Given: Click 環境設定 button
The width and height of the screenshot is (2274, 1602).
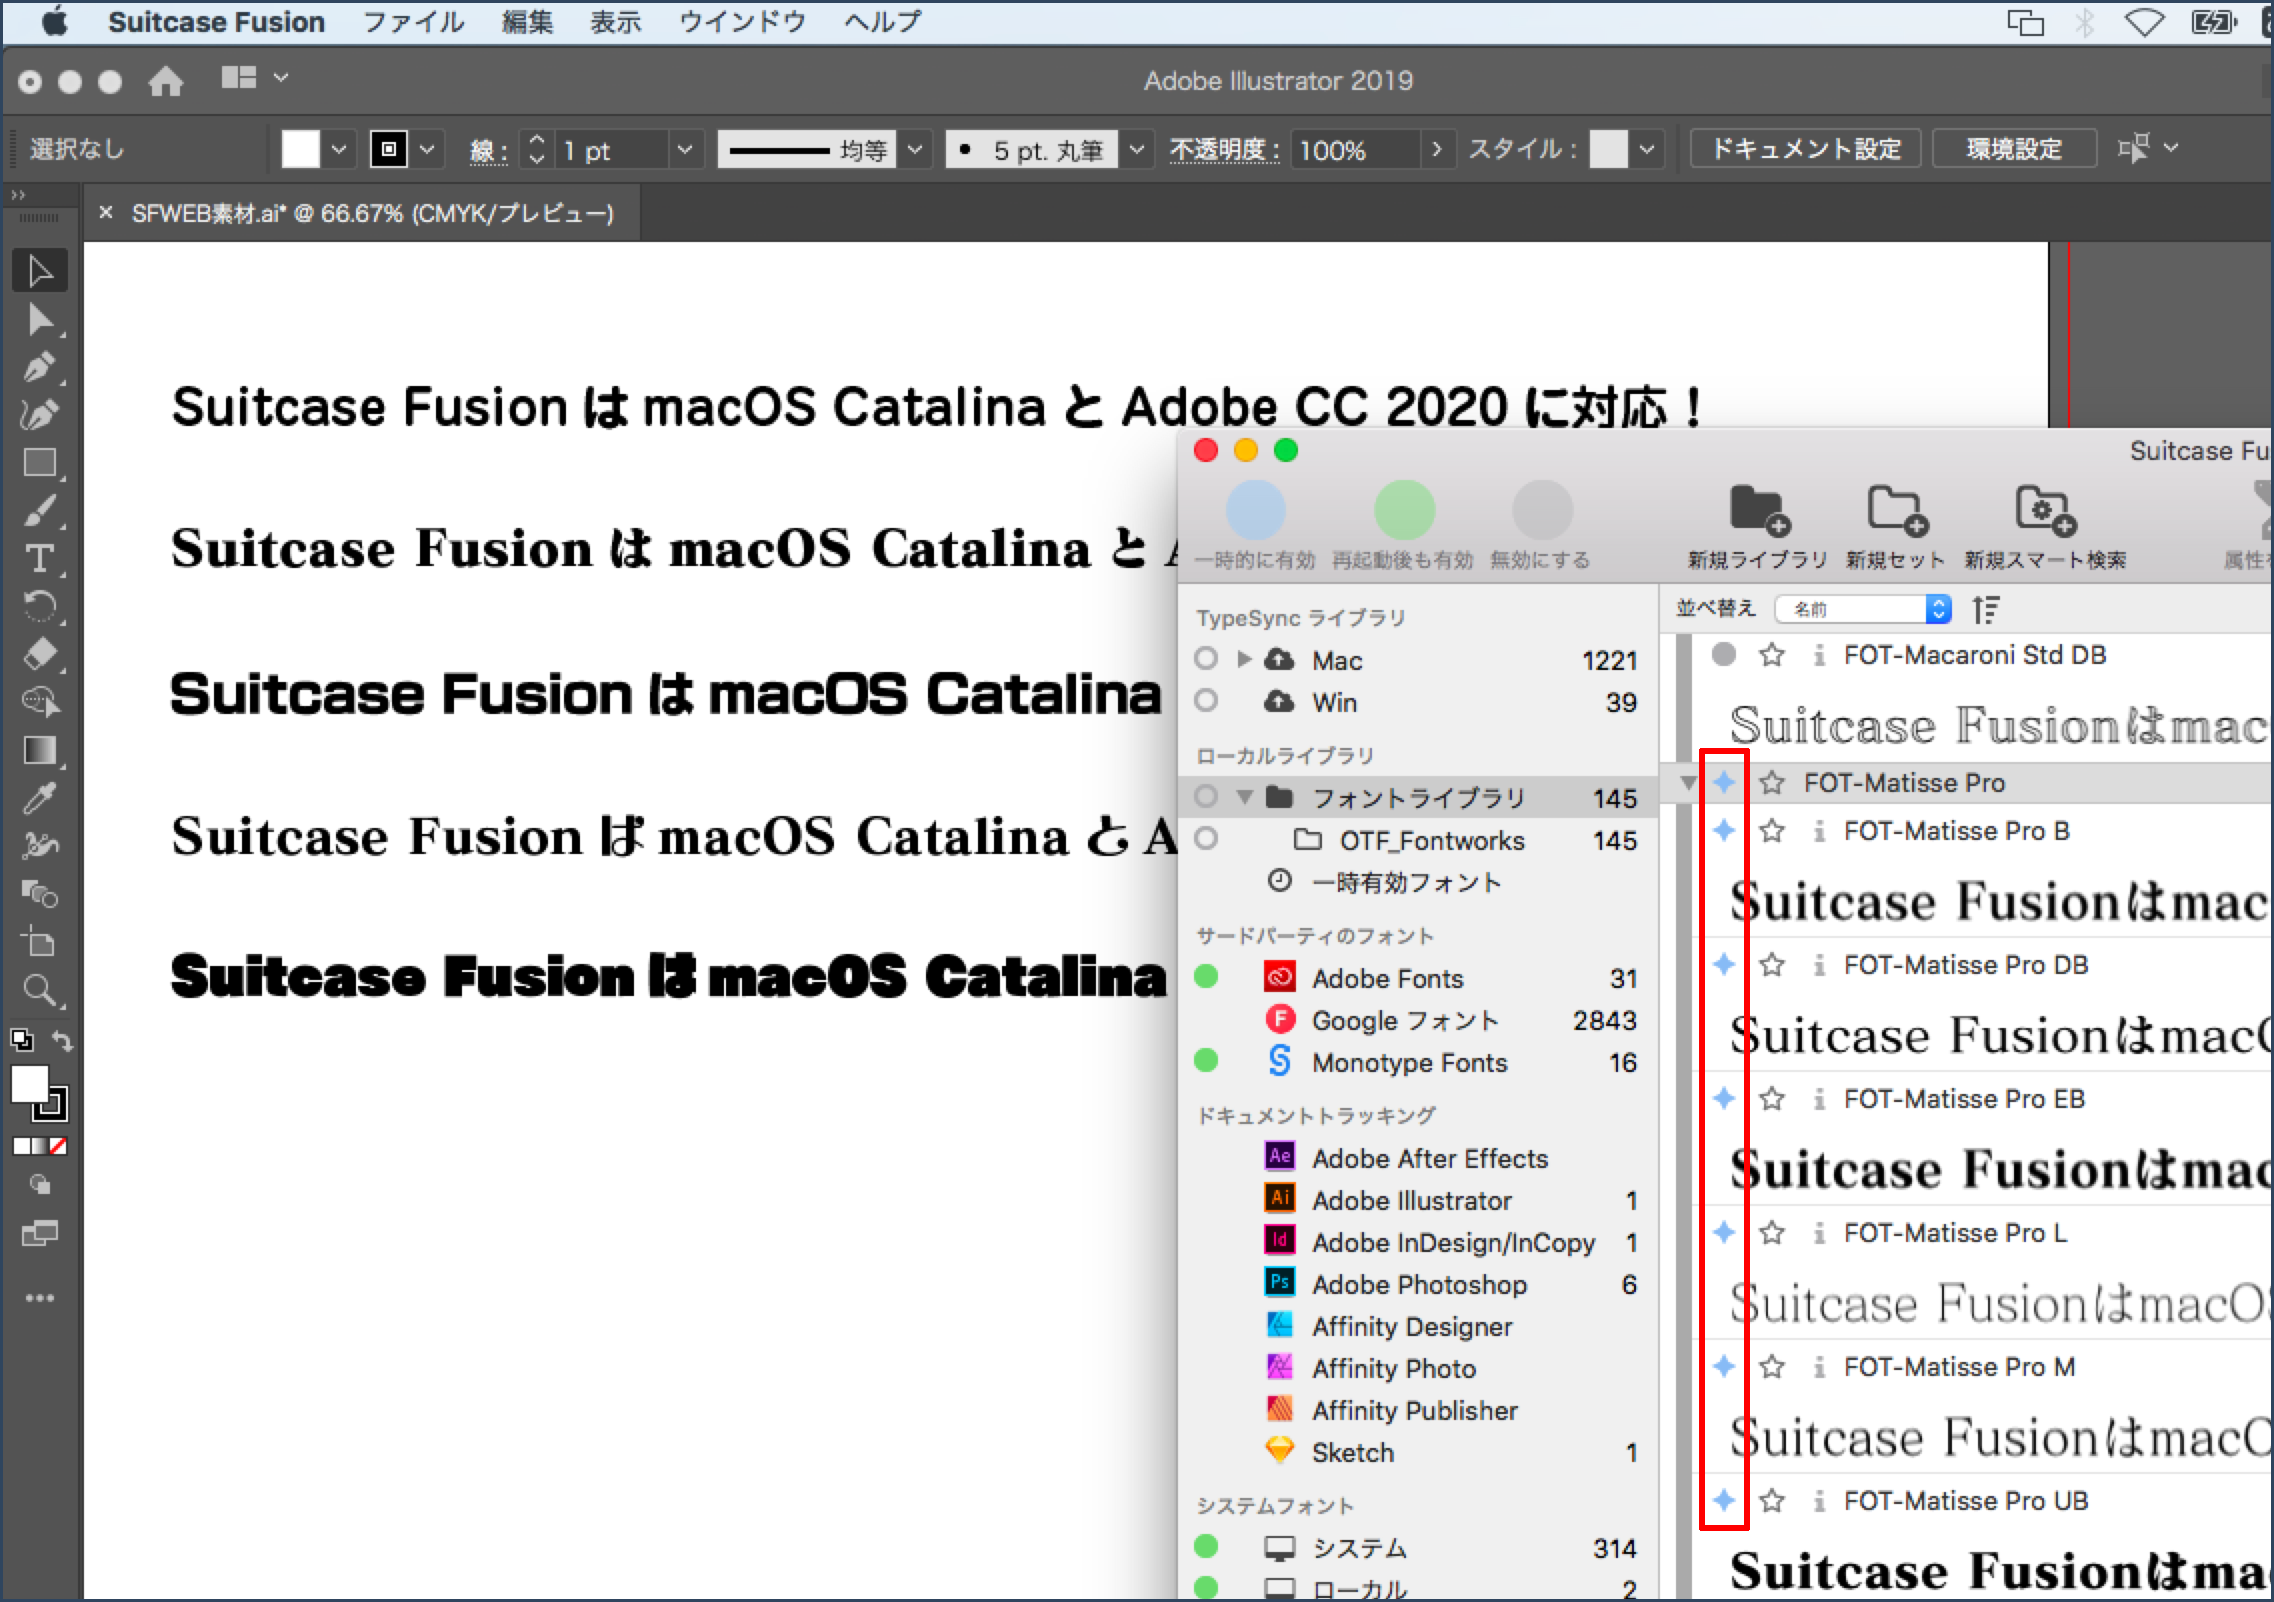Looking at the screenshot, I should [2014, 149].
